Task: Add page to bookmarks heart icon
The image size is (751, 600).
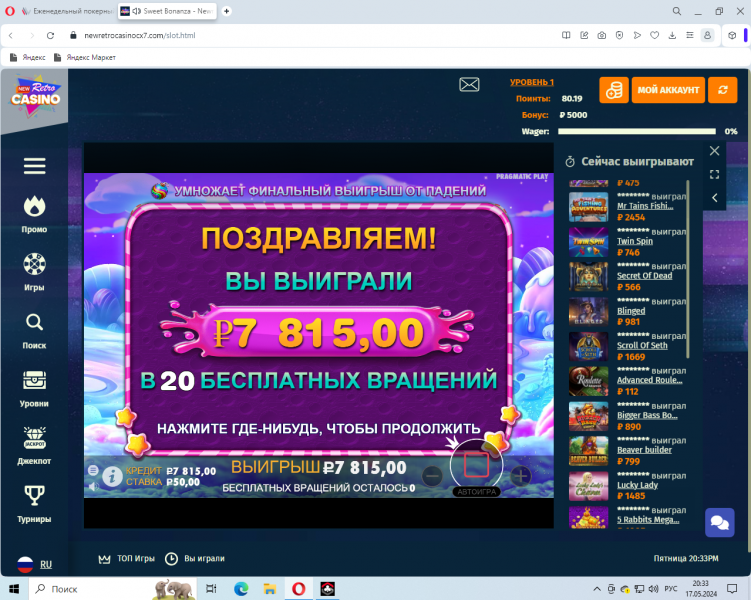Action: [x=654, y=35]
